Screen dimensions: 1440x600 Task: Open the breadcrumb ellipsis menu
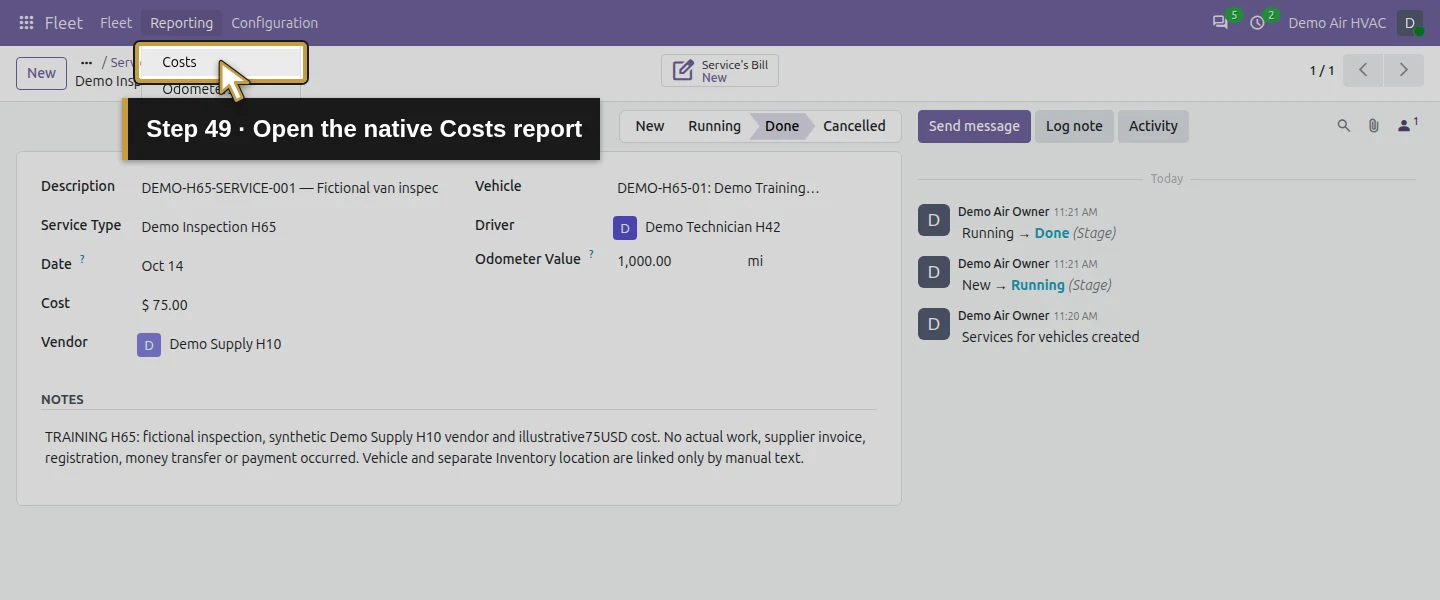pos(86,62)
